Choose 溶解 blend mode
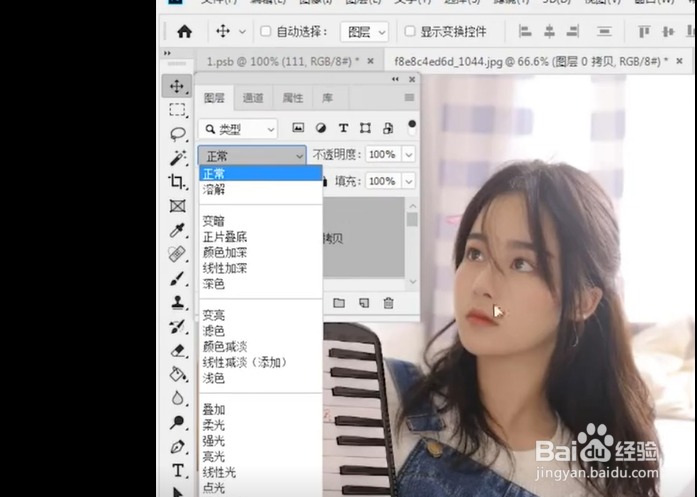 click(x=261, y=189)
